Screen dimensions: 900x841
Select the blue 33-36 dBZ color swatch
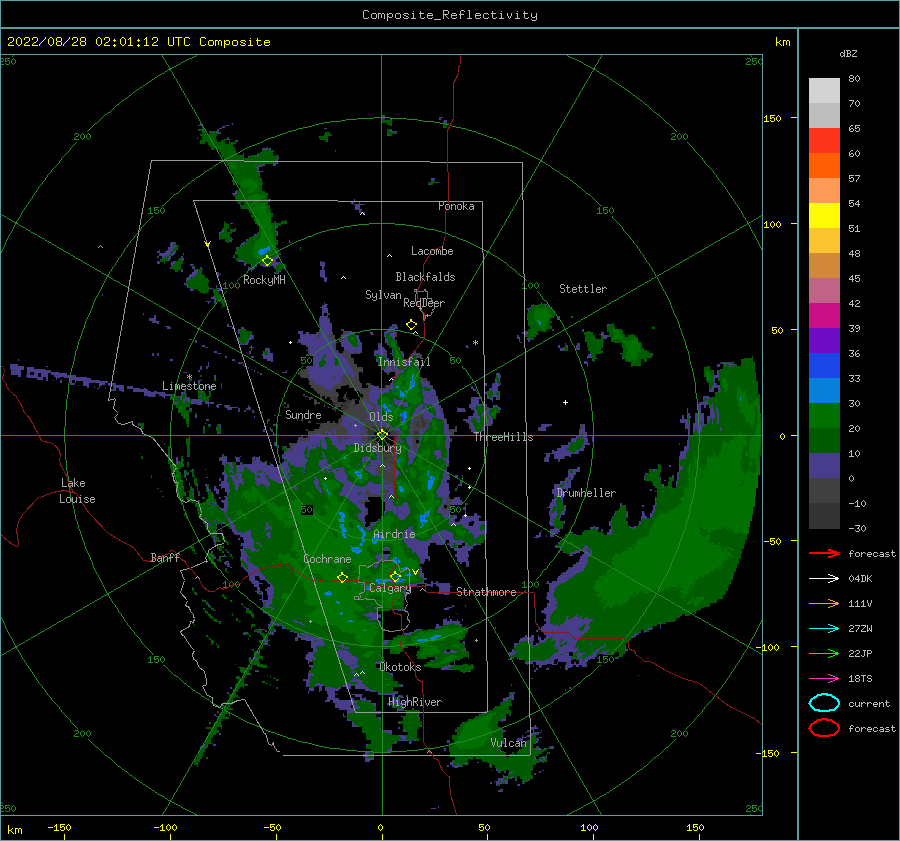[x=824, y=365]
